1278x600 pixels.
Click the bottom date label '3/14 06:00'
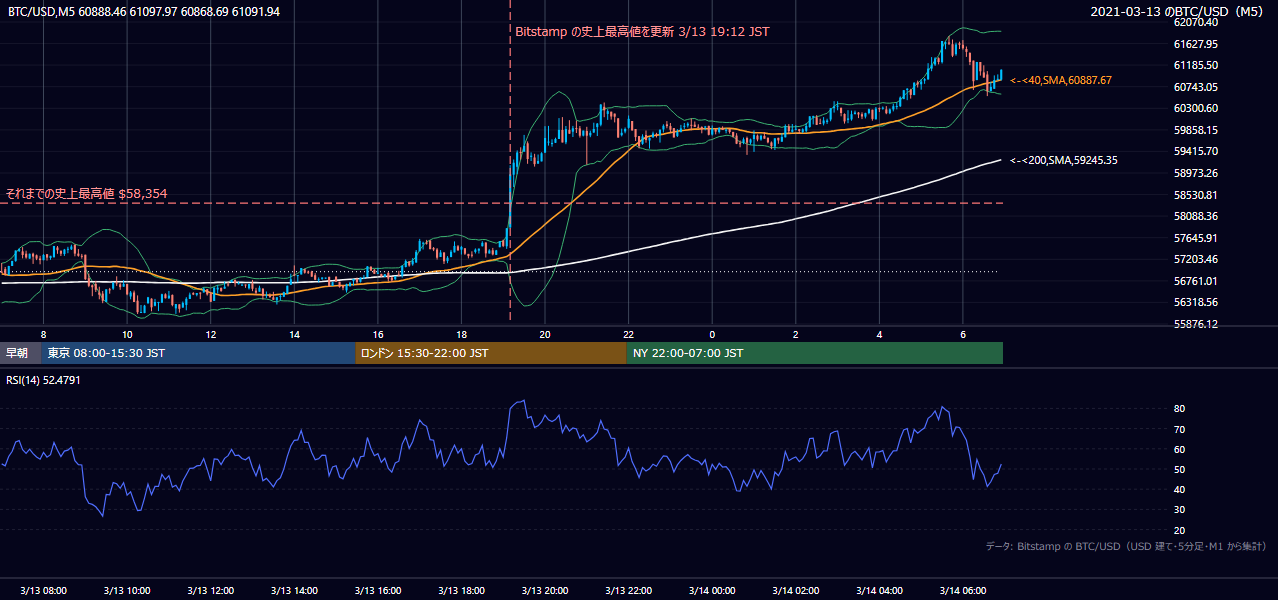click(x=963, y=591)
